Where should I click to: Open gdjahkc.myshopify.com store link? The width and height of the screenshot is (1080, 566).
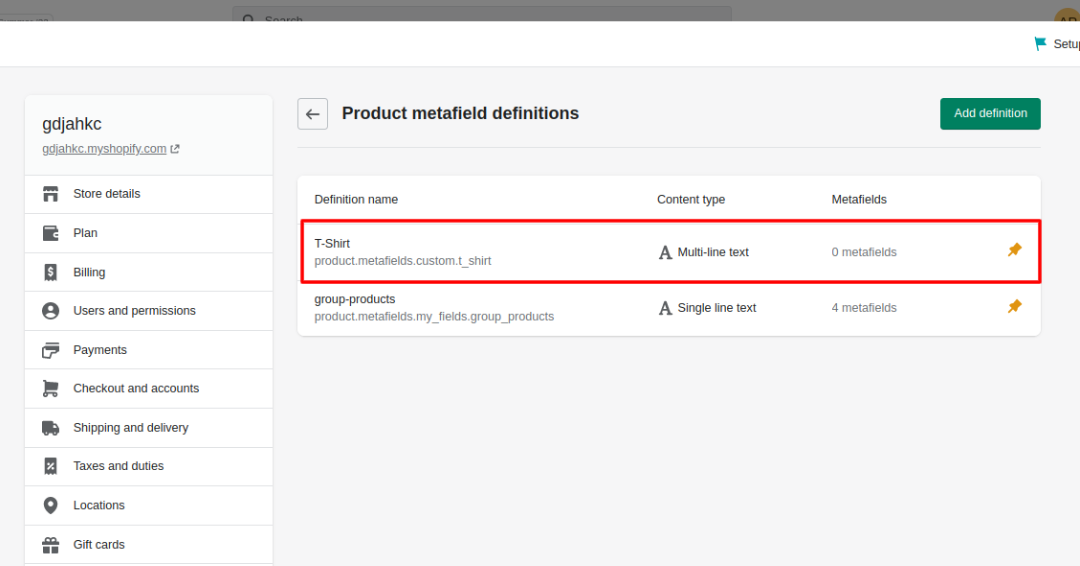(104, 149)
